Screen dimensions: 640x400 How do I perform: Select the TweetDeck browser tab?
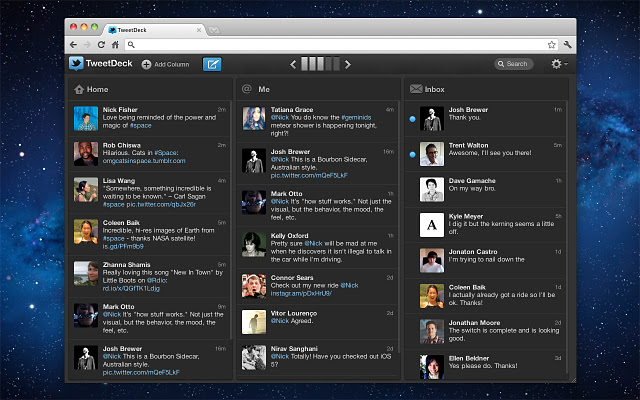tap(150, 30)
